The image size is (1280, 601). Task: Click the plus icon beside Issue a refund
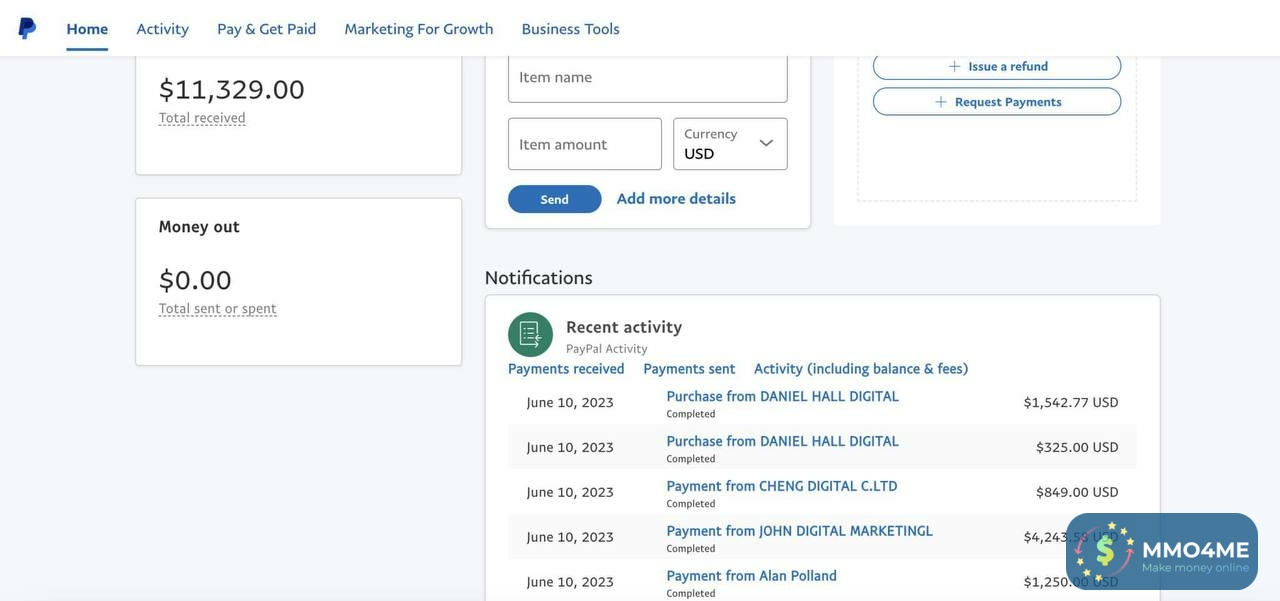[954, 66]
